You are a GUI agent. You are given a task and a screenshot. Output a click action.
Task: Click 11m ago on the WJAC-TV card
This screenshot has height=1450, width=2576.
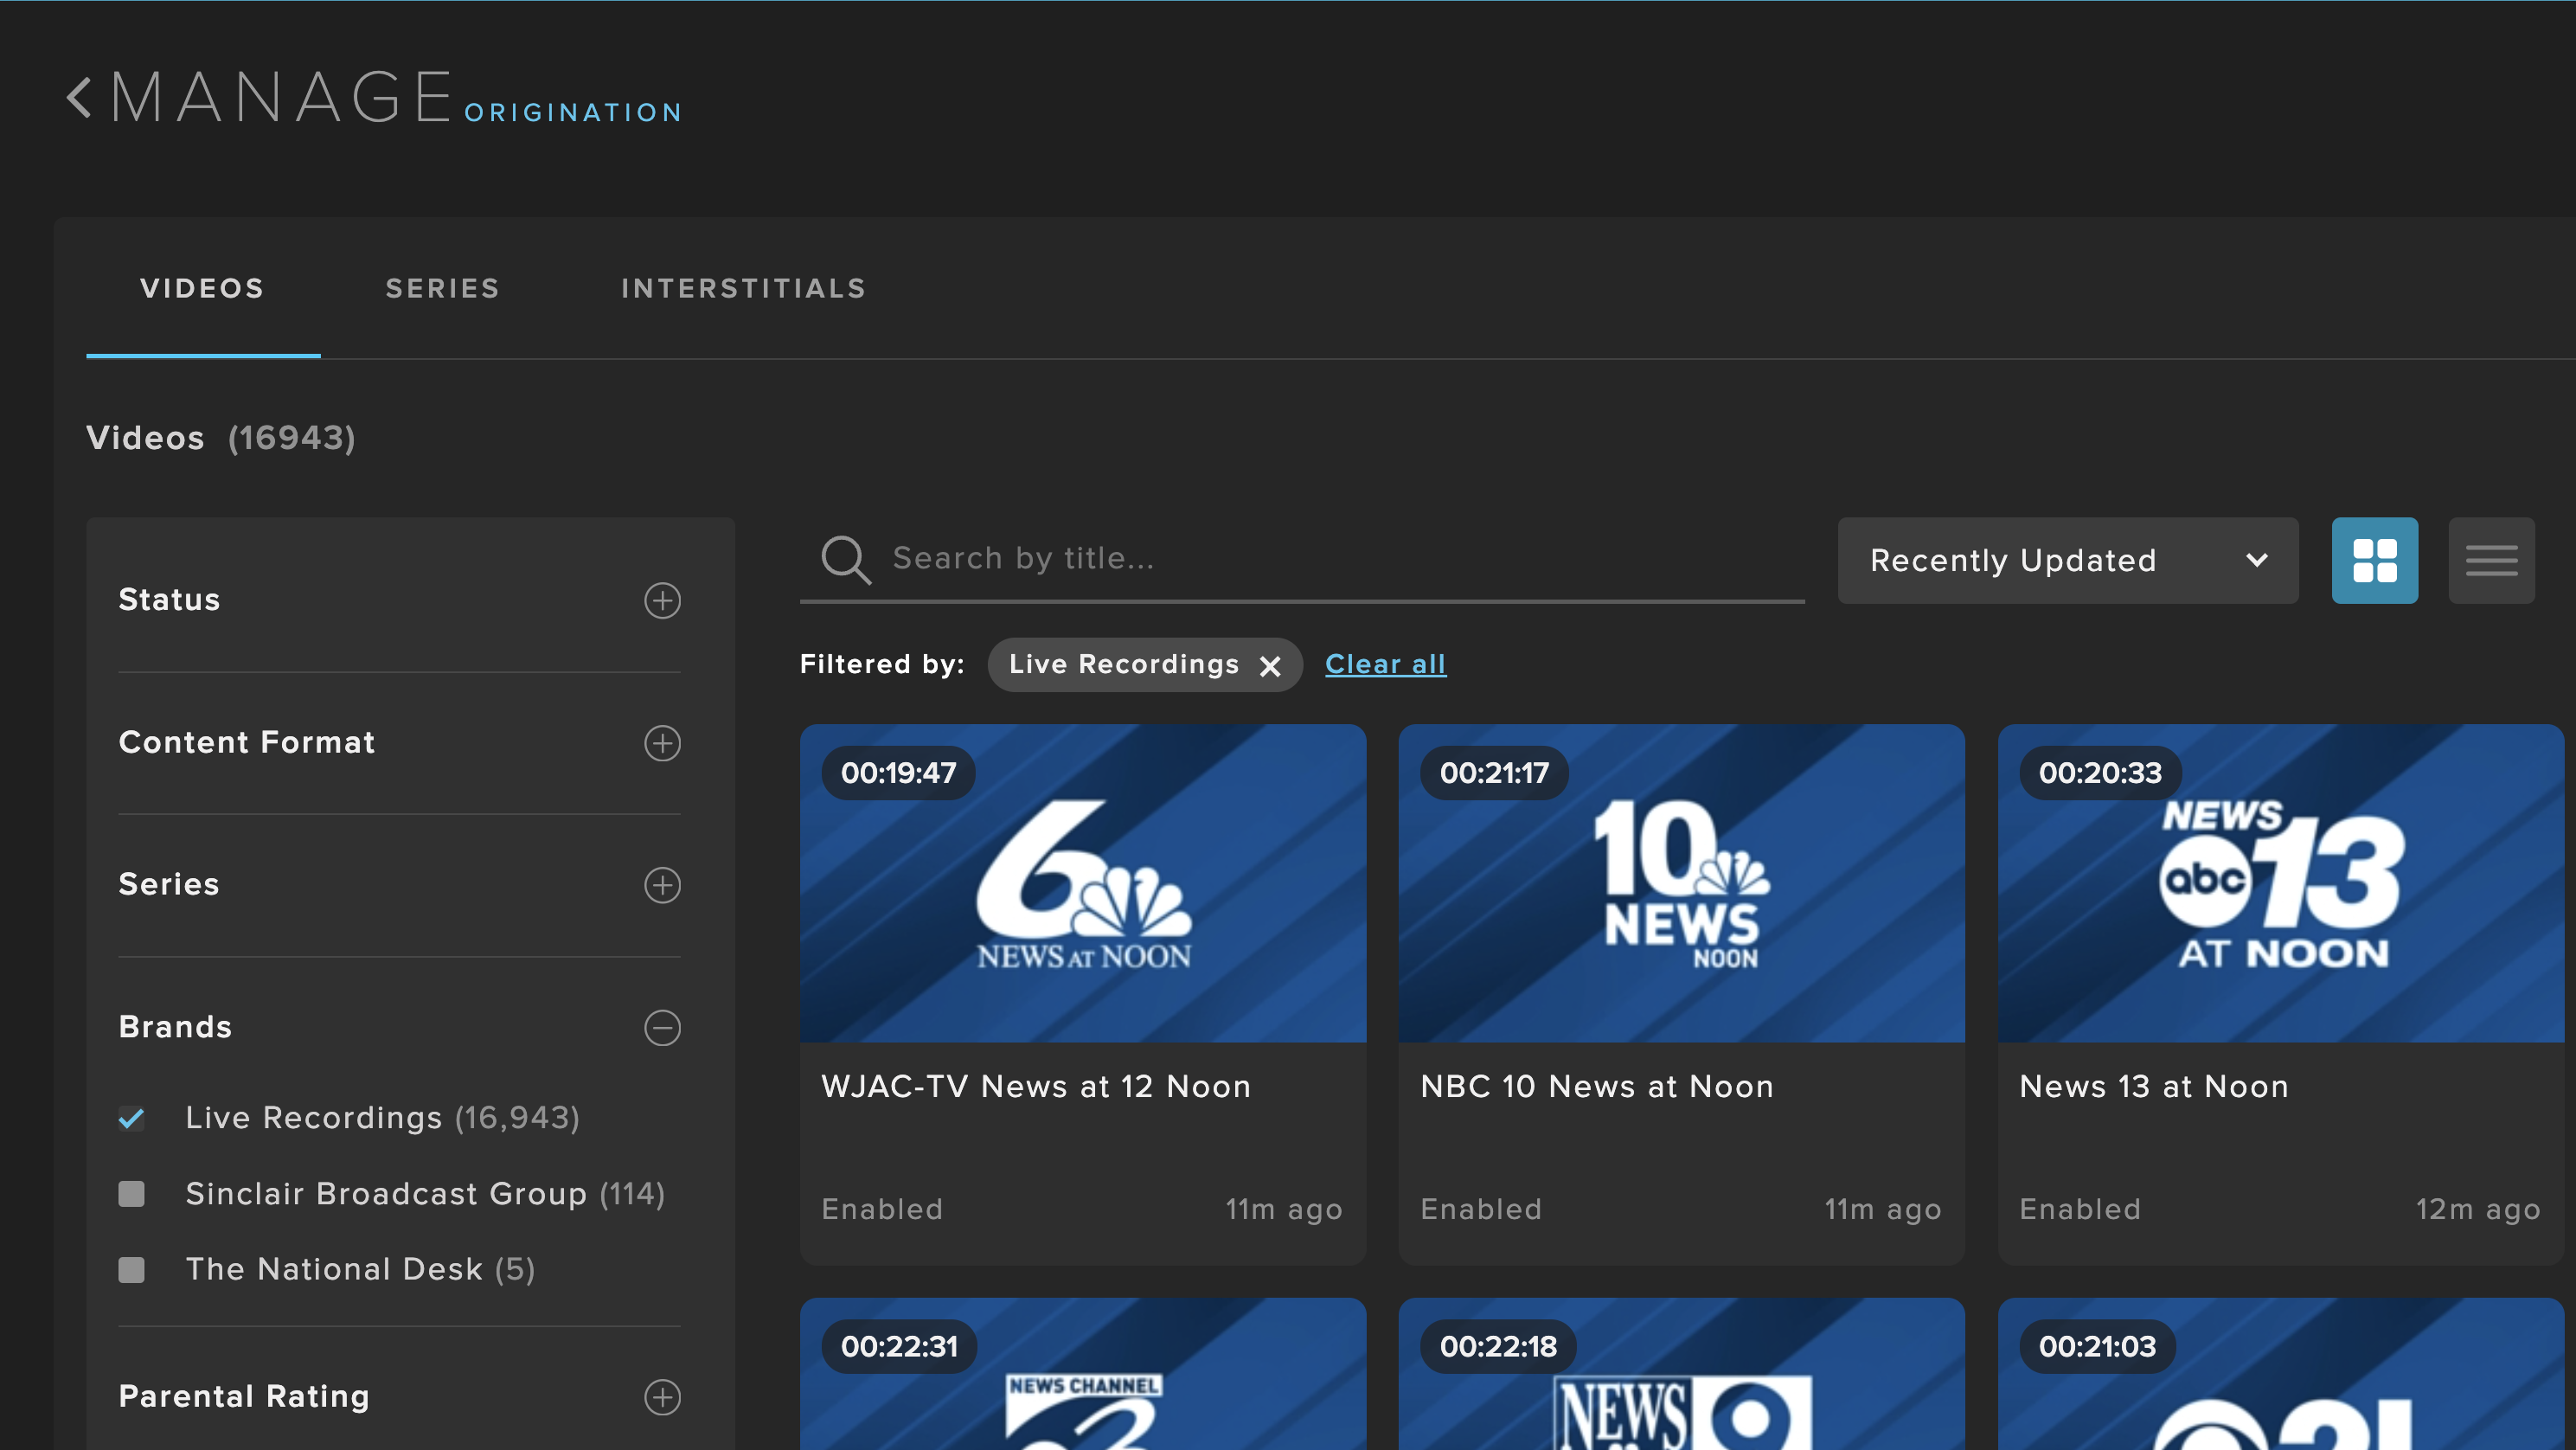click(x=1284, y=1210)
